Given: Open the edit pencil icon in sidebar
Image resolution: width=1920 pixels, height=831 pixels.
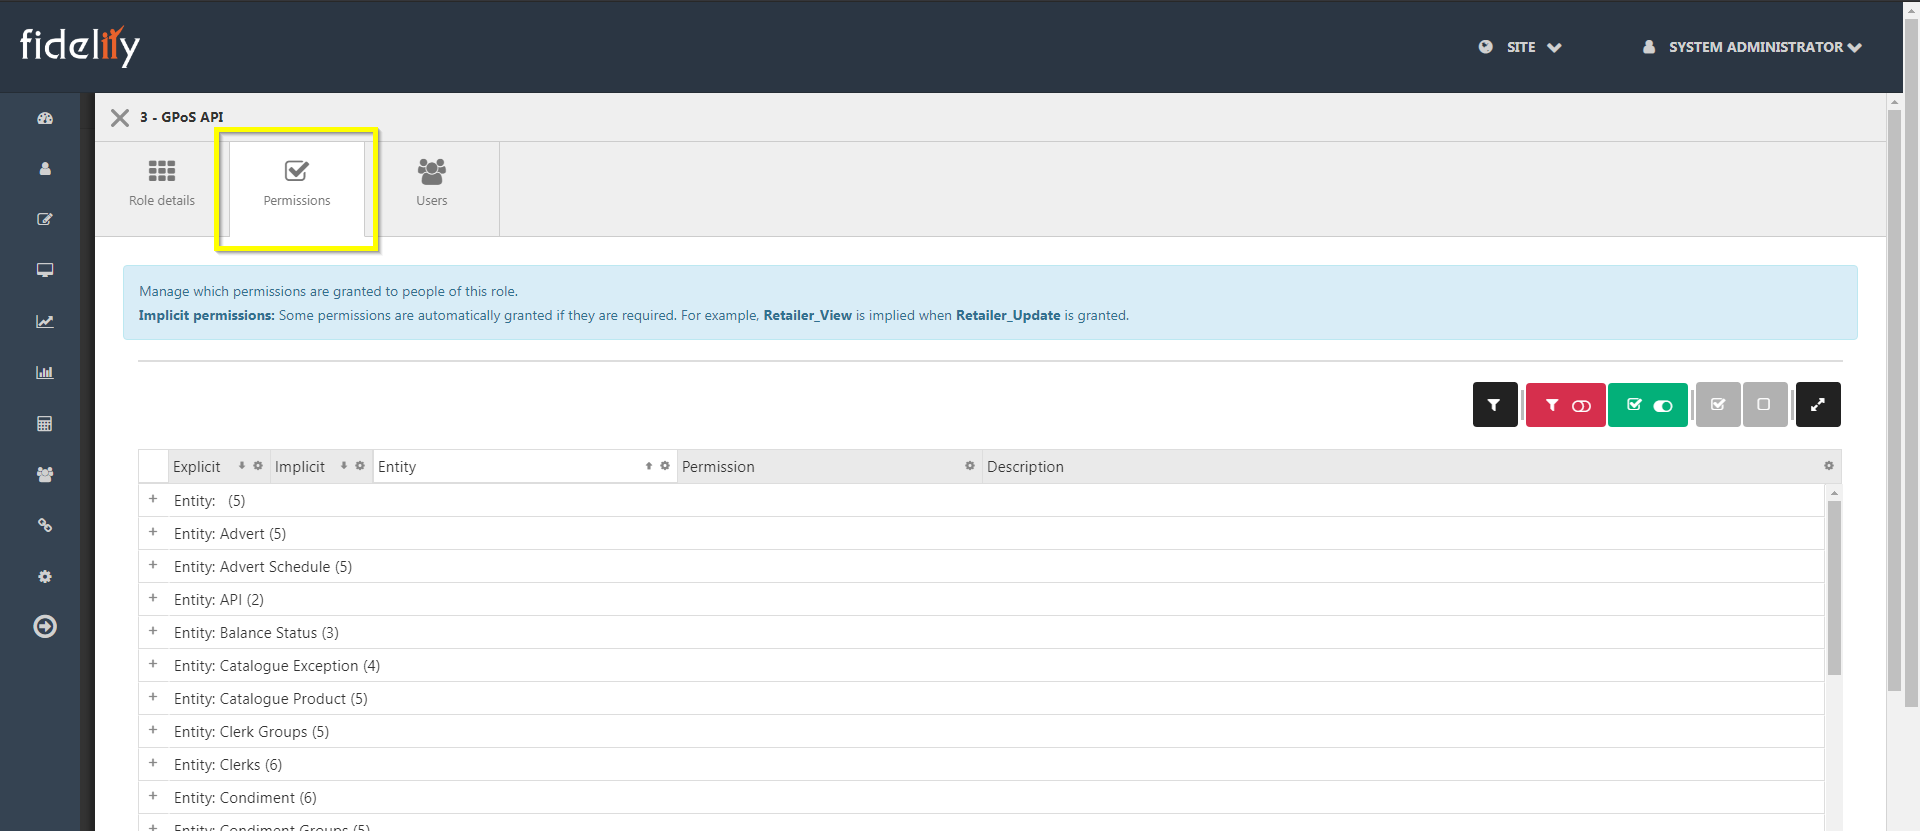Looking at the screenshot, I should click(45, 219).
